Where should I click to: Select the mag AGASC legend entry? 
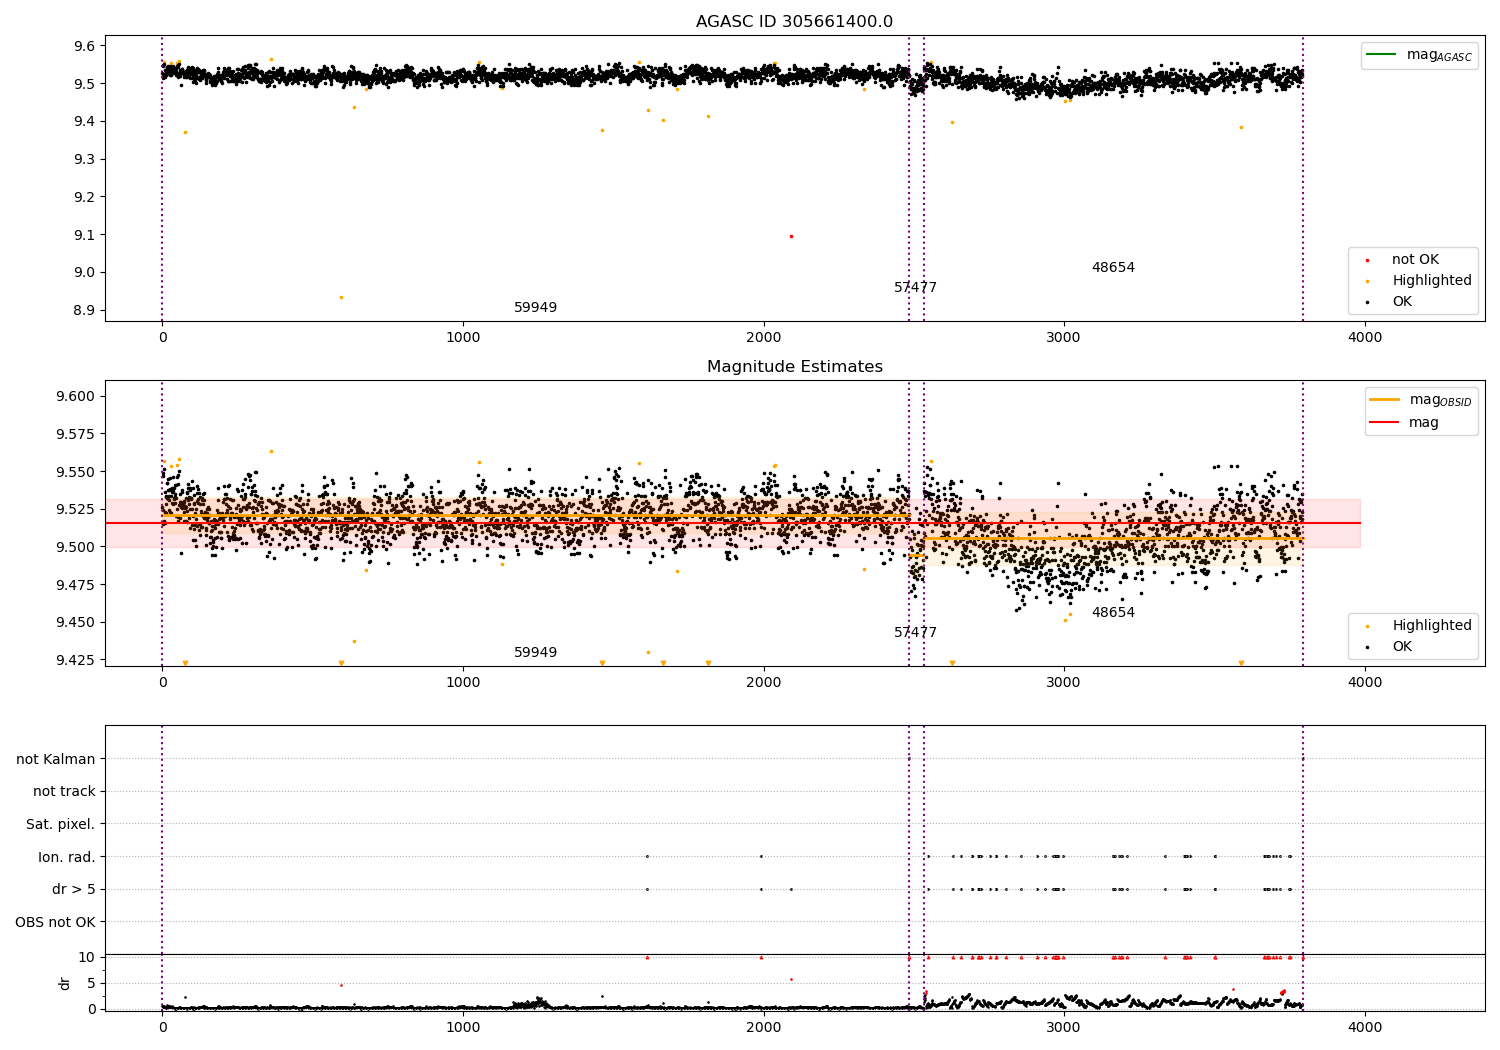[1420, 55]
